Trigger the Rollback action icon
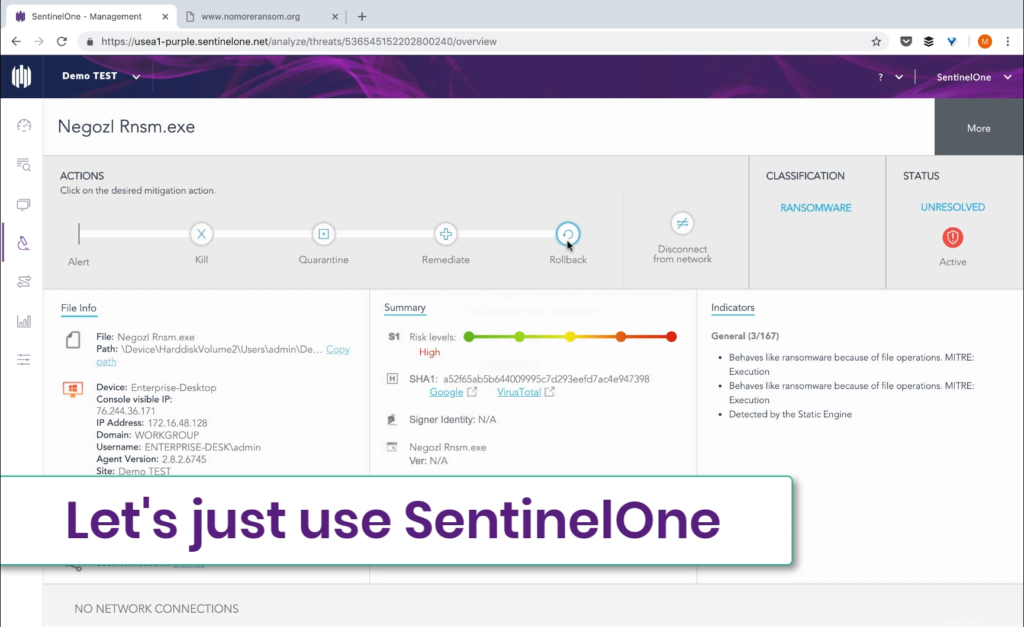1024x627 pixels. click(x=568, y=234)
